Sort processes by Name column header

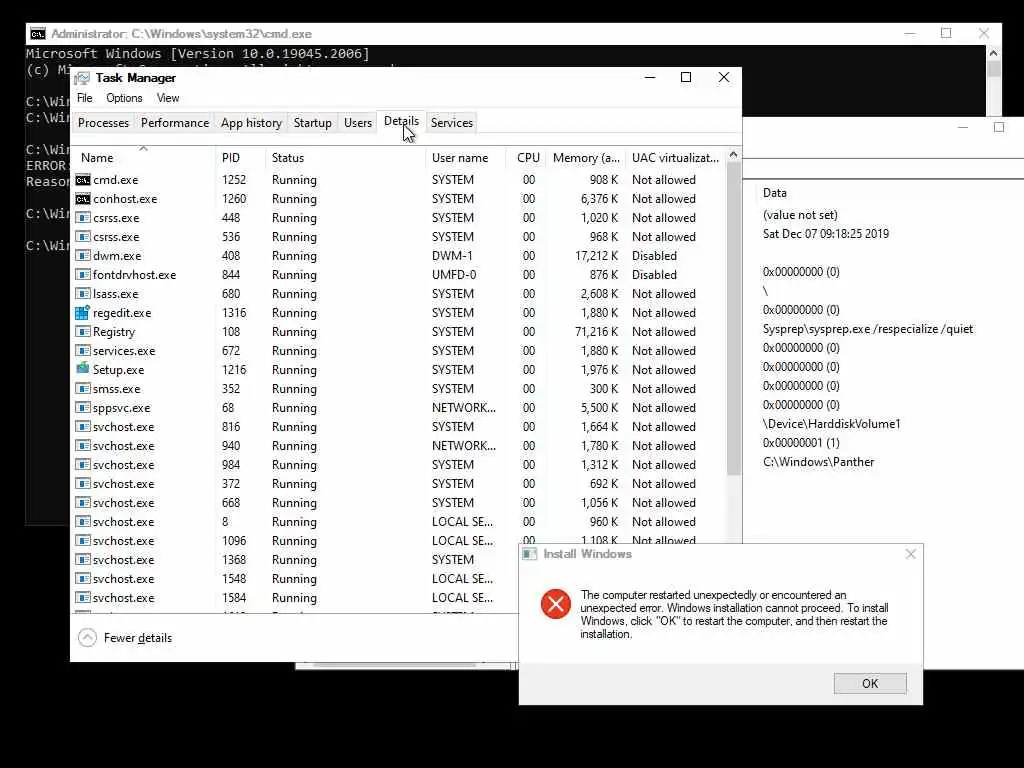pyautogui.click(x=143, y=157)
